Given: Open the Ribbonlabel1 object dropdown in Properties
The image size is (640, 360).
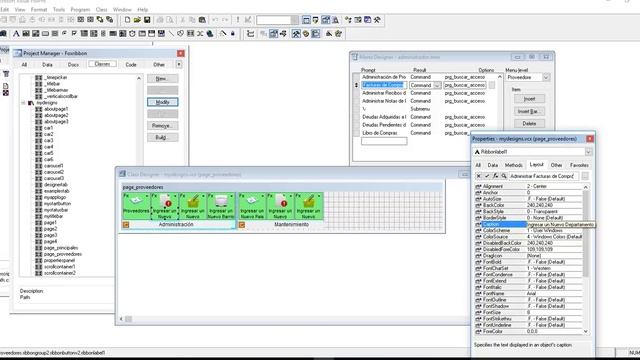Looking at the screenshot, I should tap(588, 152).
